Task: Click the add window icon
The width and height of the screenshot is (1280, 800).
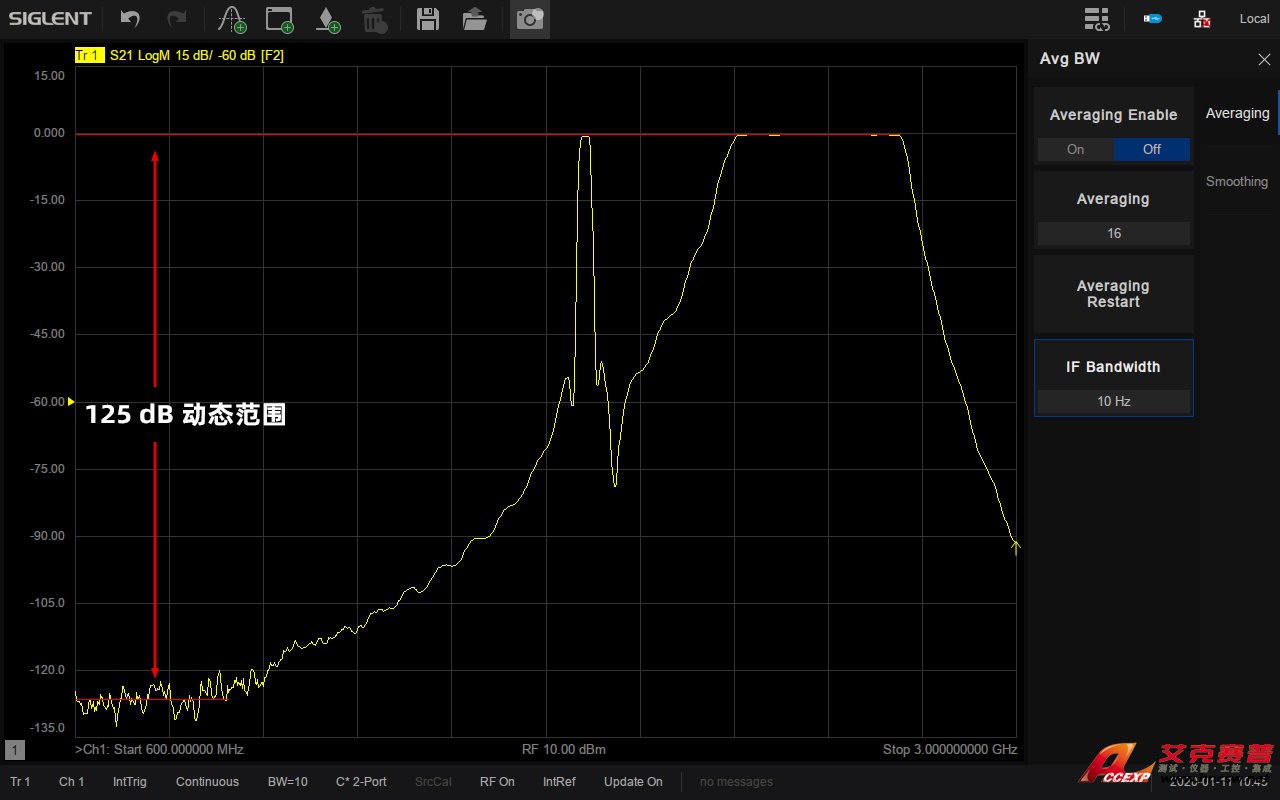Action: (x=280, y=19)
